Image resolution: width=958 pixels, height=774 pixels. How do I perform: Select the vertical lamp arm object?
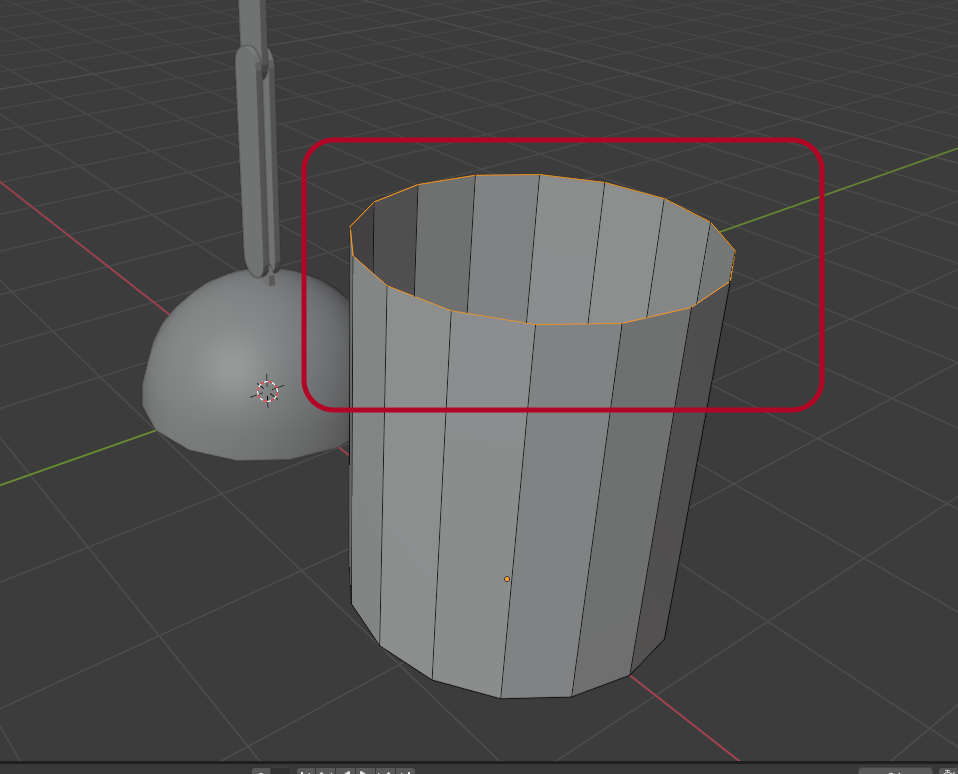(x=257, y=141)
